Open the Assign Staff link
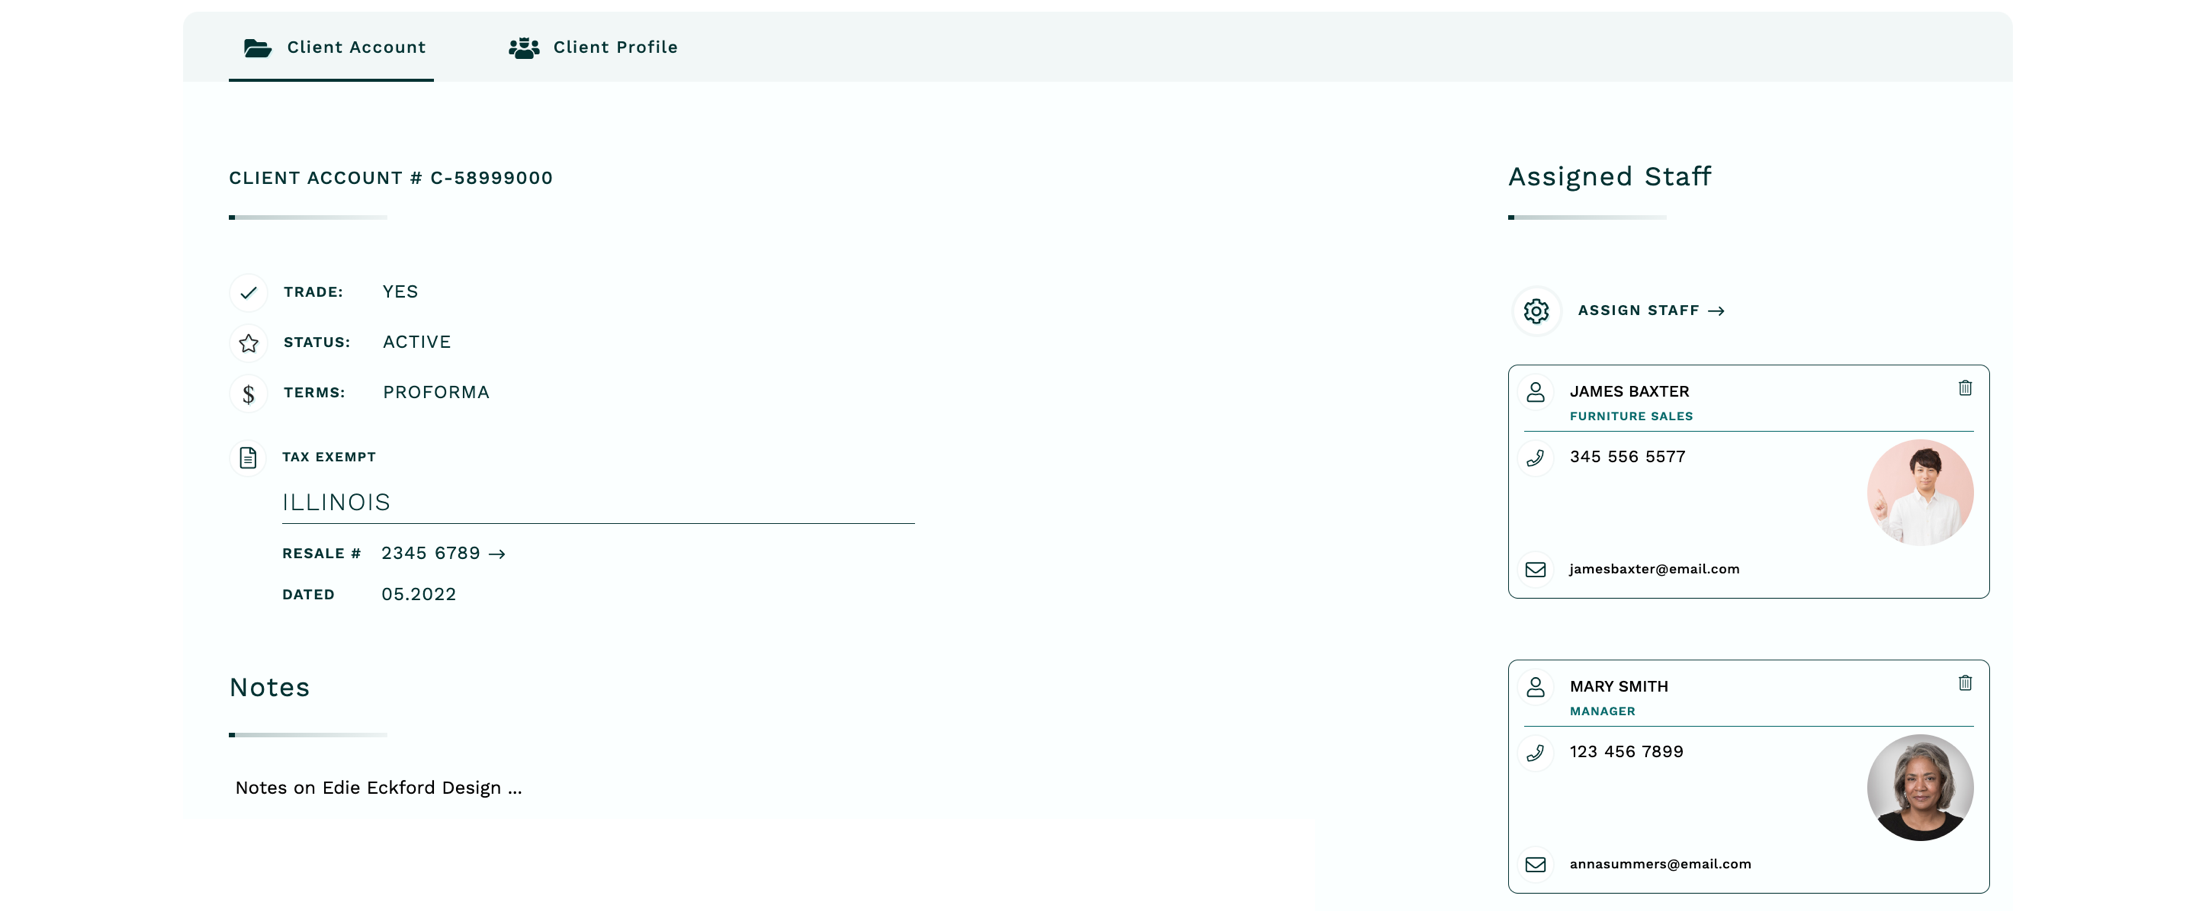The width and height of the screenshot is (2197, 911). [1650, 311]
